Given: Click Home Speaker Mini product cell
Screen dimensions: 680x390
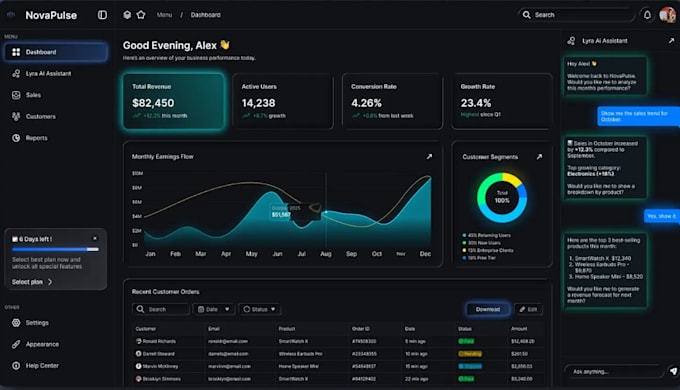Looking at the screenshot, I should pos(298,367).
